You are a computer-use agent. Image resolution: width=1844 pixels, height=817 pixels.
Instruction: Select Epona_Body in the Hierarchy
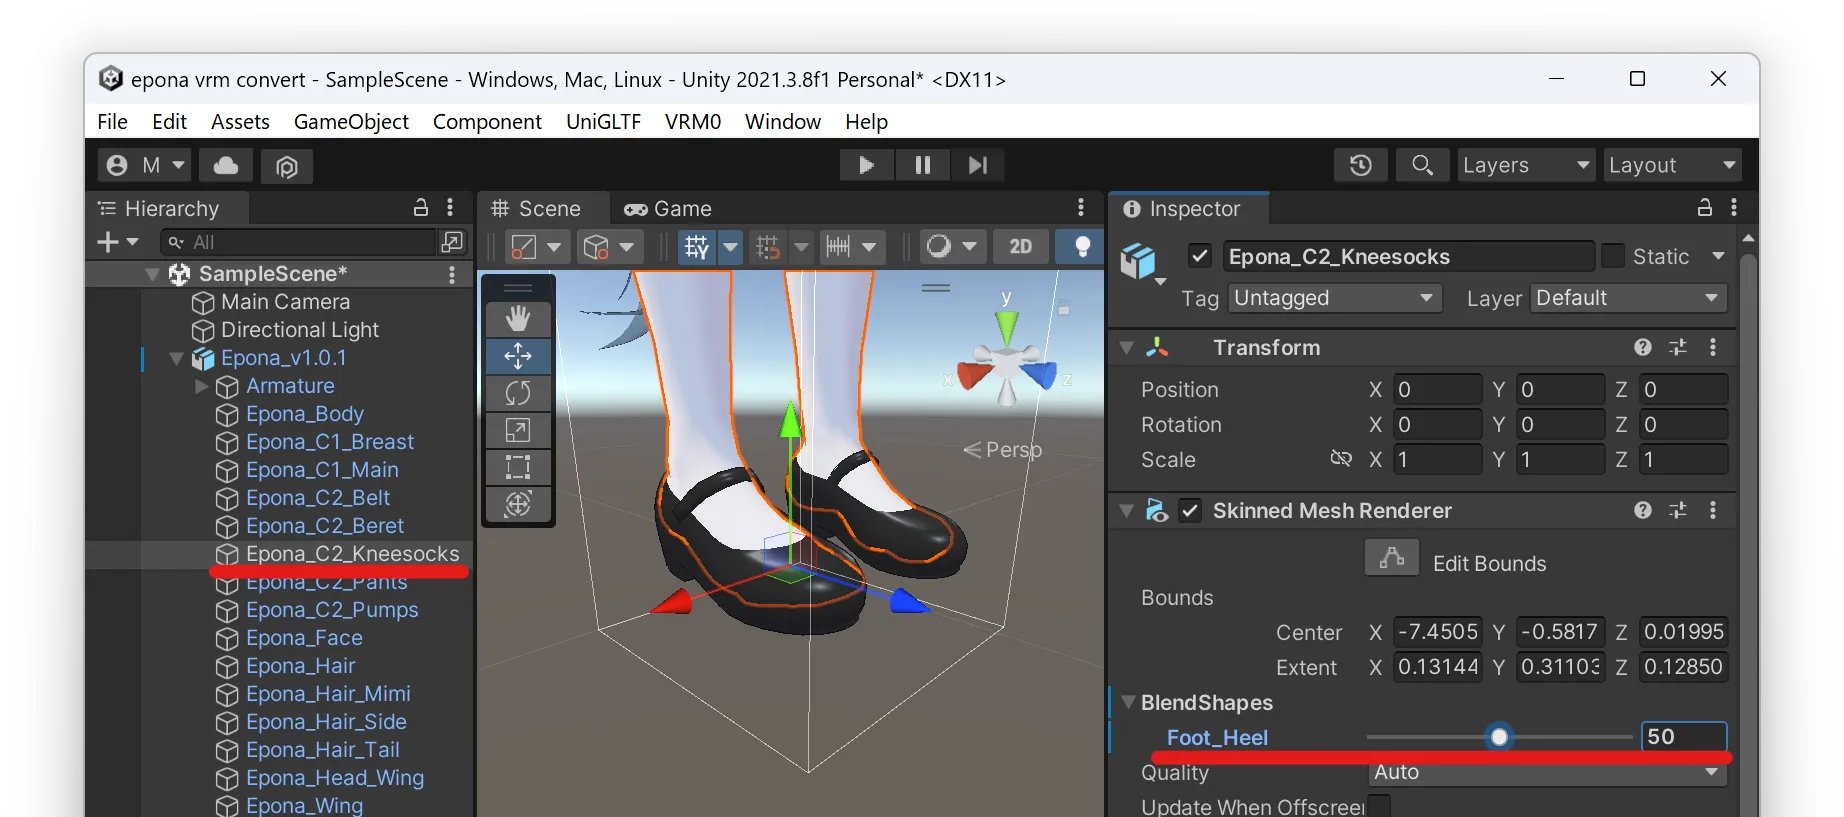(x=304, y=414)
